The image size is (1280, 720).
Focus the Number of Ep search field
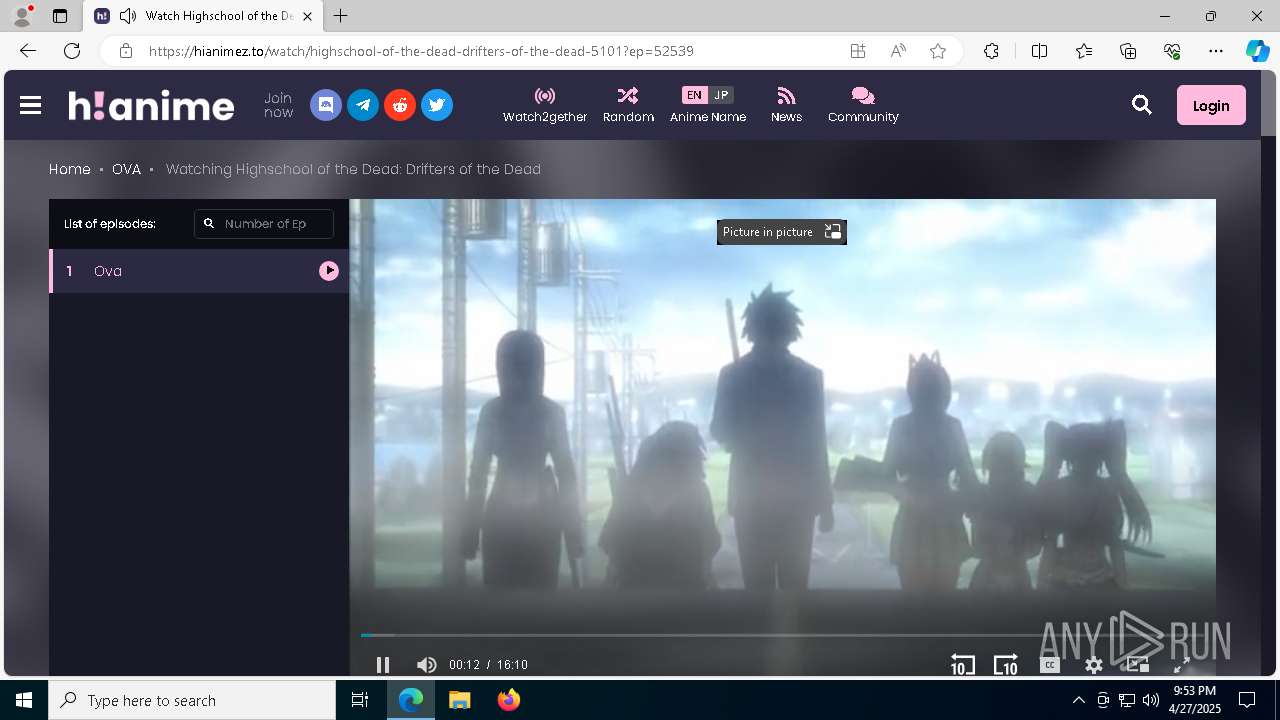(x=264, y=224)
